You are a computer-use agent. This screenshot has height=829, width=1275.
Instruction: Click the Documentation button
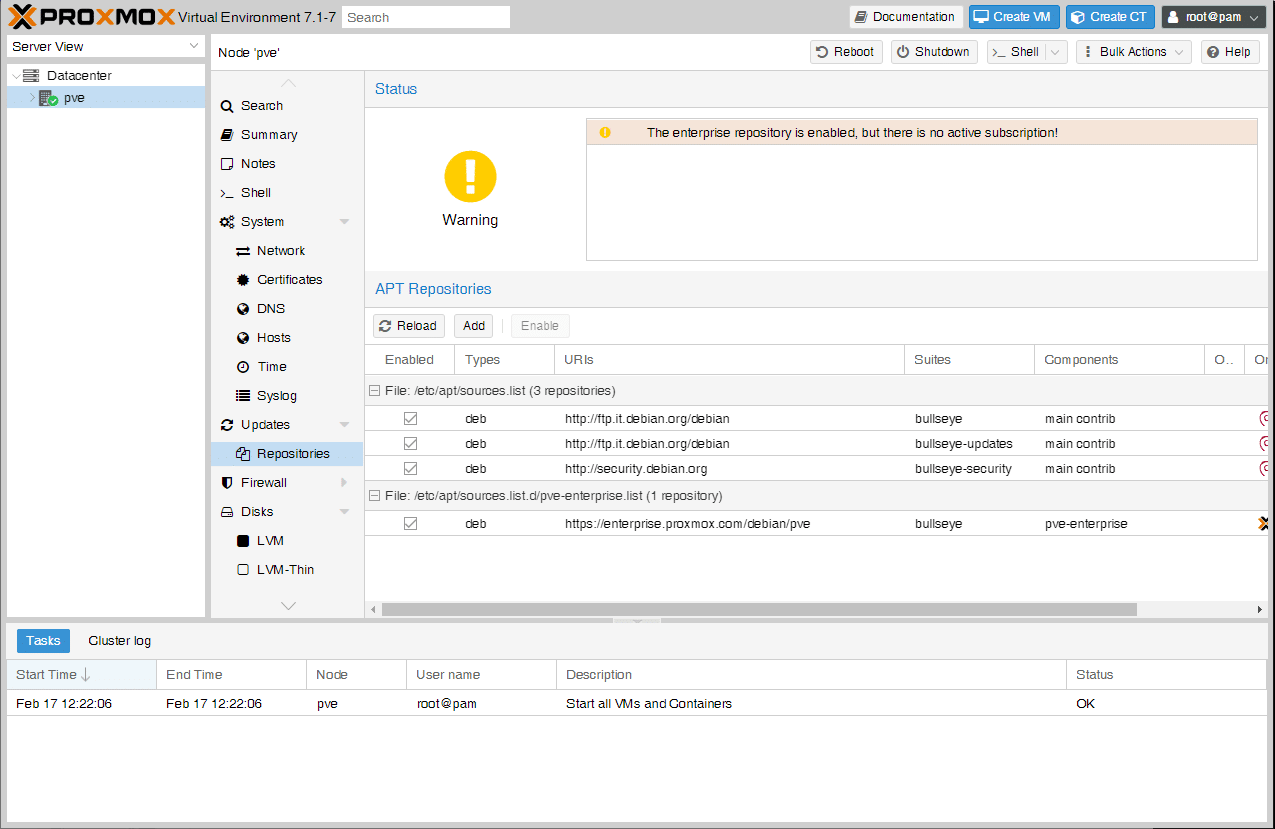[905, 17]
